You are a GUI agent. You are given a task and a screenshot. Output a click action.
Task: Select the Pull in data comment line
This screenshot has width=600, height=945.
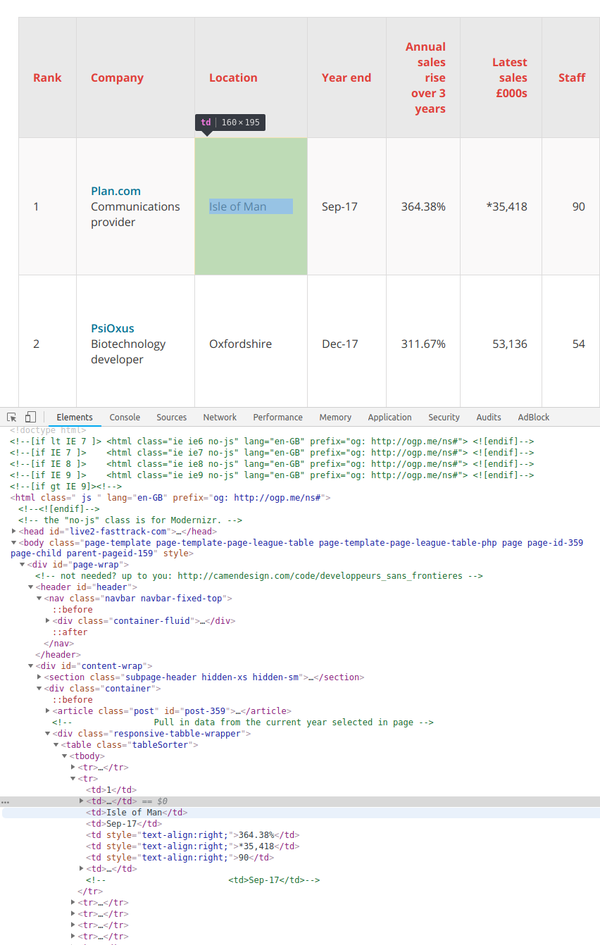pyautogui.click(x=243, y=722)
